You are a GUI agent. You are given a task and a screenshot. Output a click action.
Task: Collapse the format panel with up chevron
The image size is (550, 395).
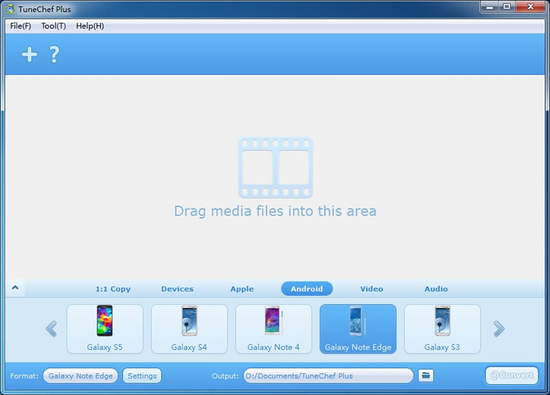(x=15, y=288)
